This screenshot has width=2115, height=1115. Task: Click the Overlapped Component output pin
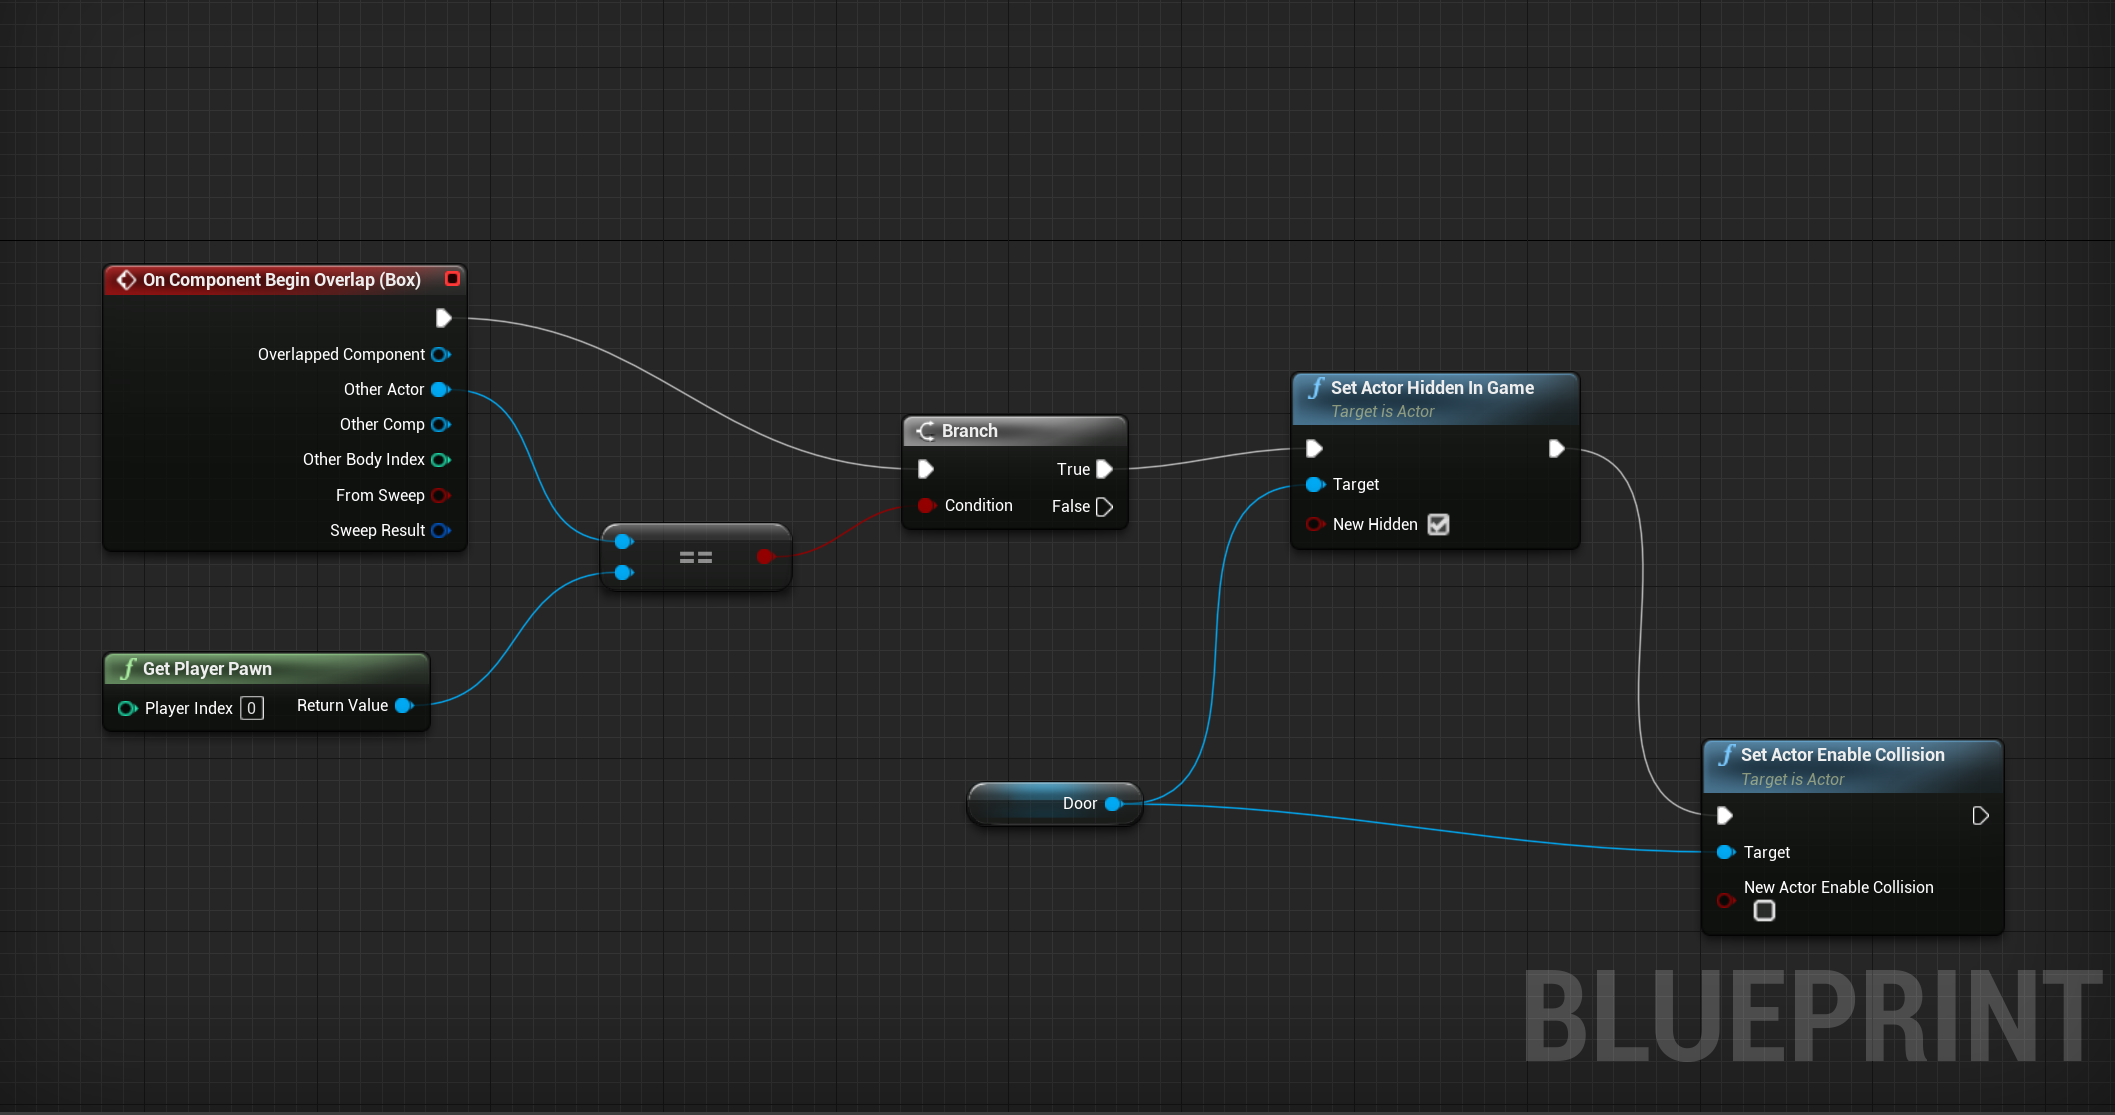(x=440, y=355)
